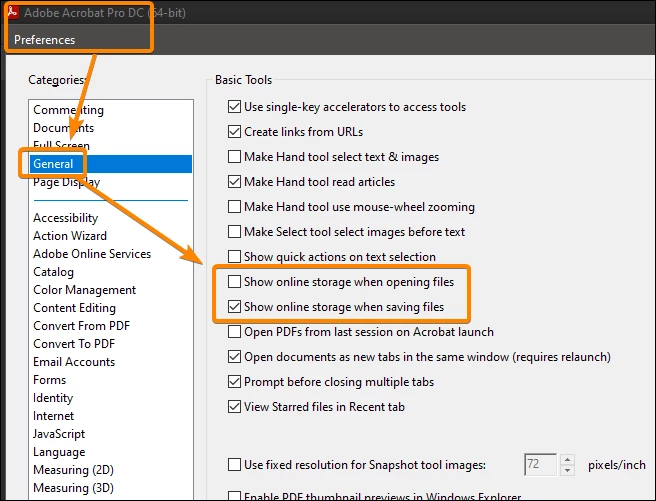Viewport: 656px width, 501px height.
Task: Click the Adobe Acrobat logo icon in title bar
Action: coord(12,12)
